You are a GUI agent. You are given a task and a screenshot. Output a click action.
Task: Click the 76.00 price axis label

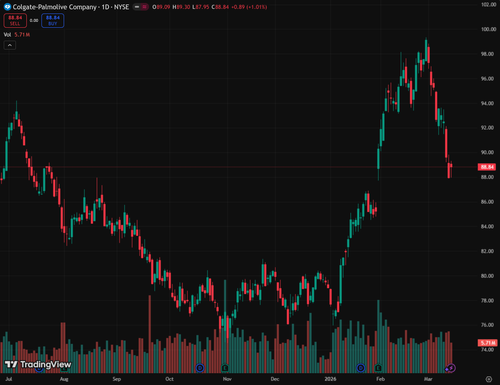coord(487,325)
